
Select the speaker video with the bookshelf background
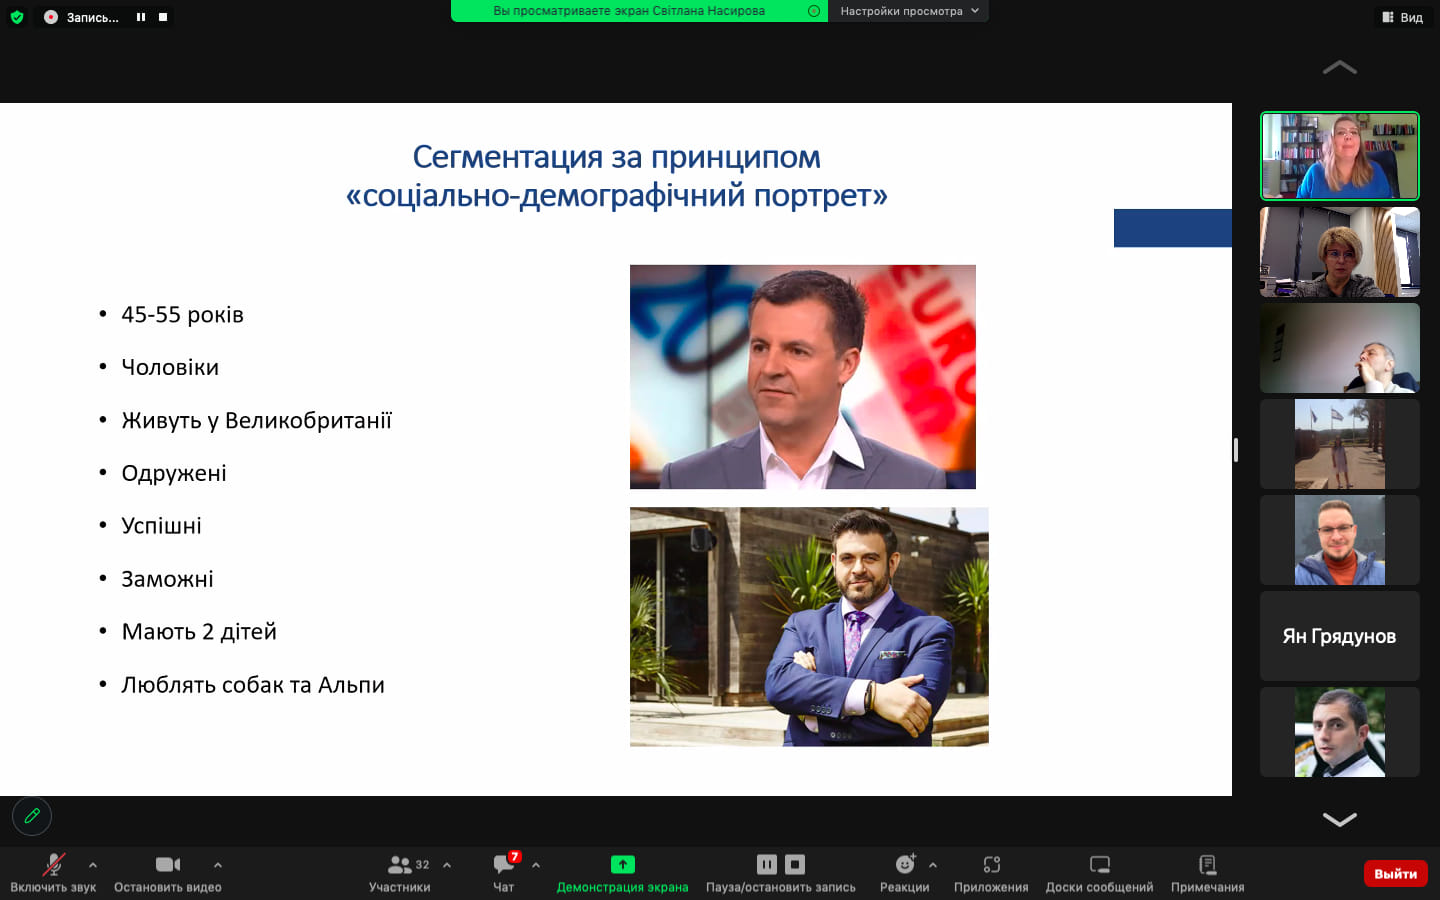[x=1340, y=156]
